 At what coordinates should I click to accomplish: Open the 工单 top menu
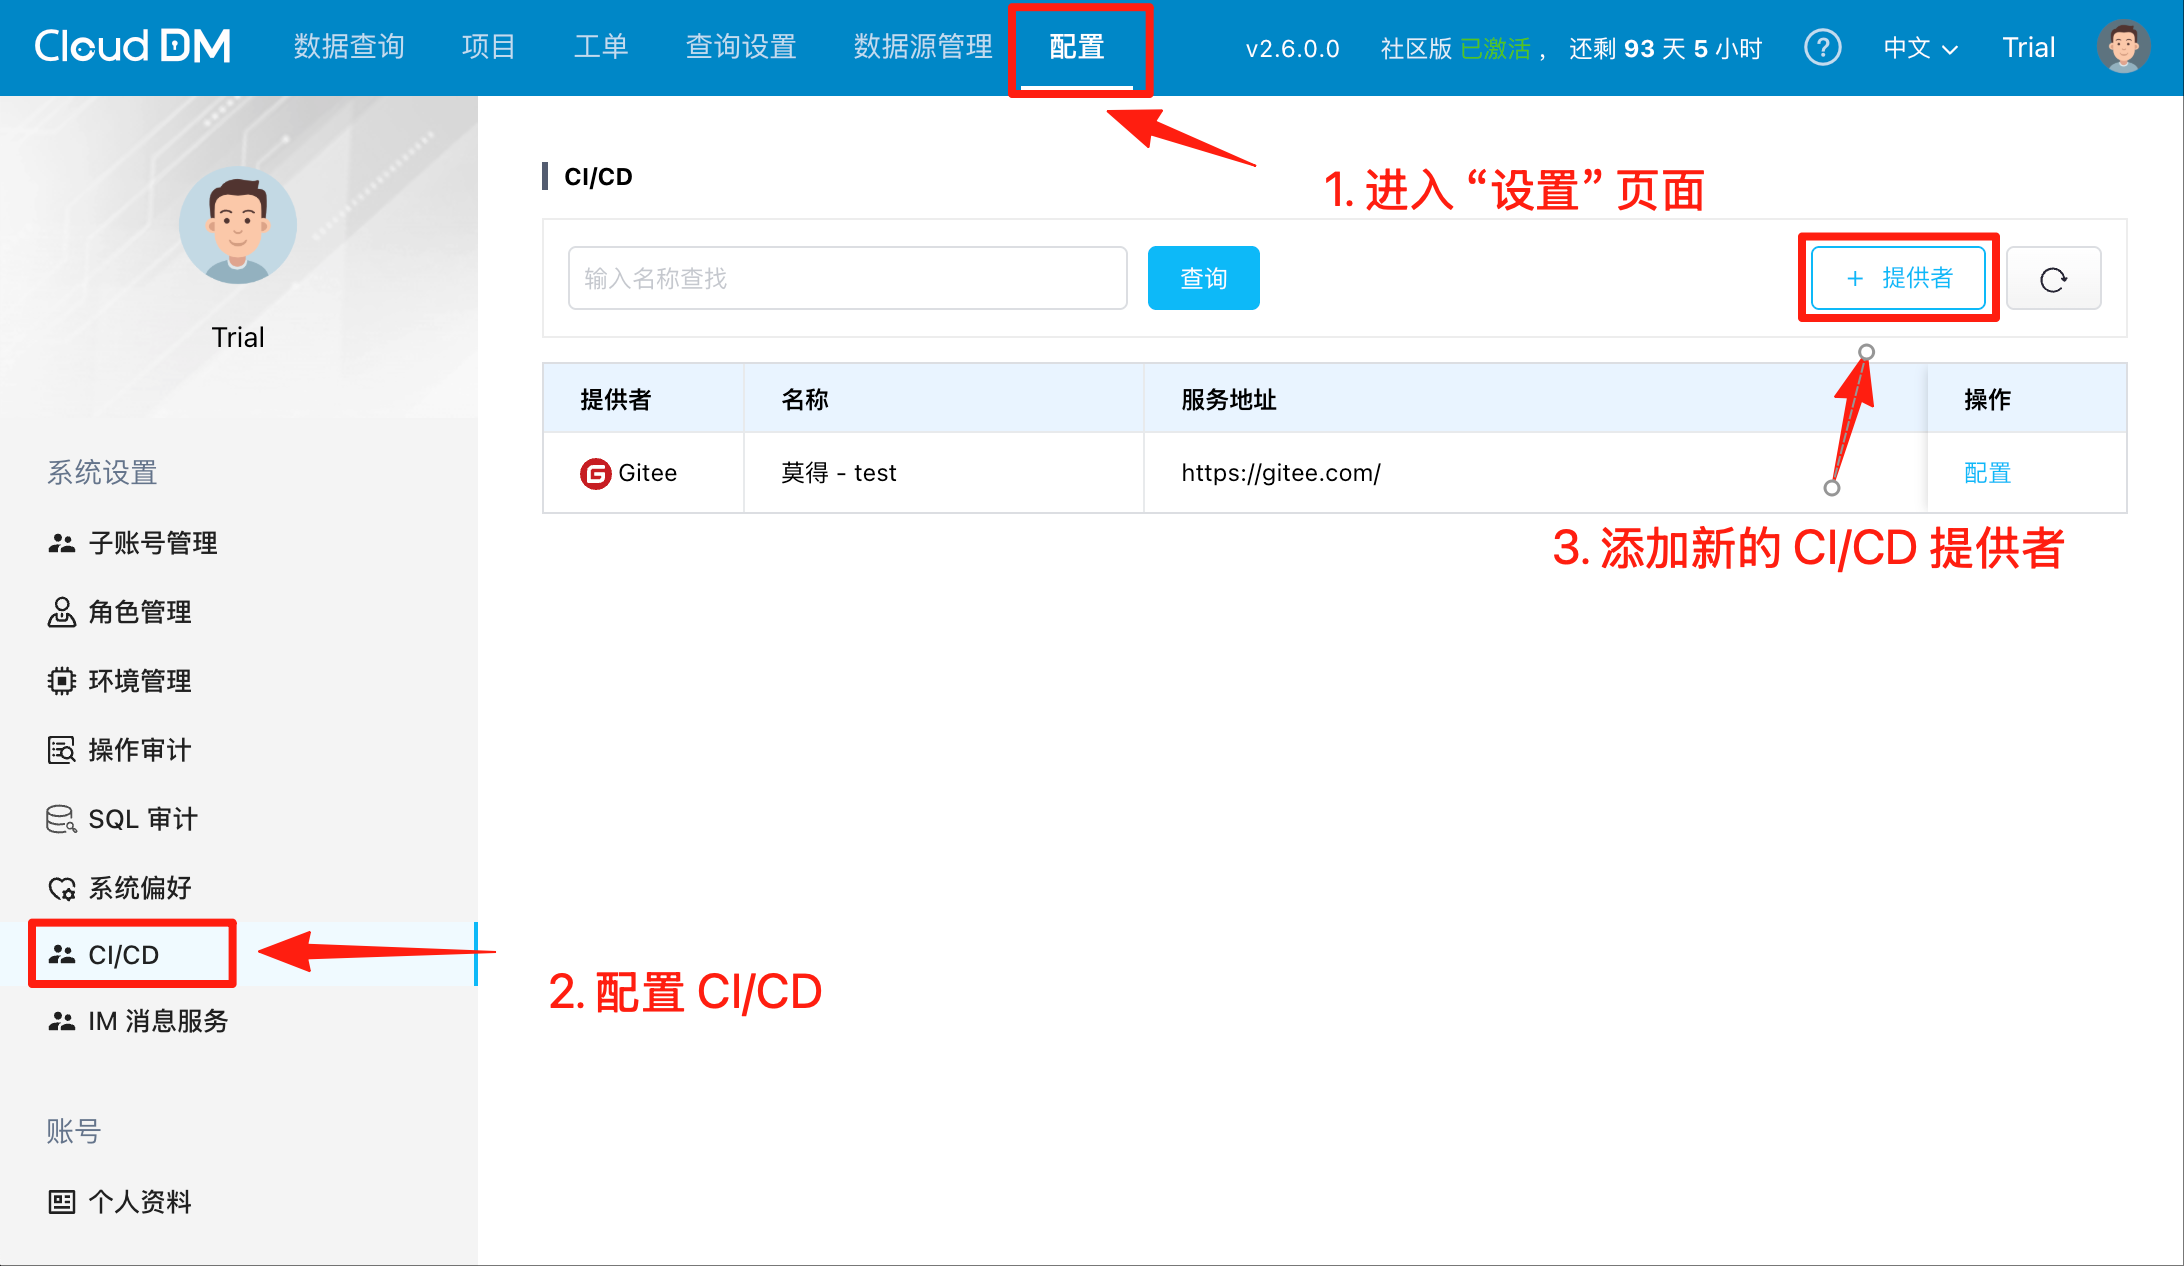click(x=601, y=47)
